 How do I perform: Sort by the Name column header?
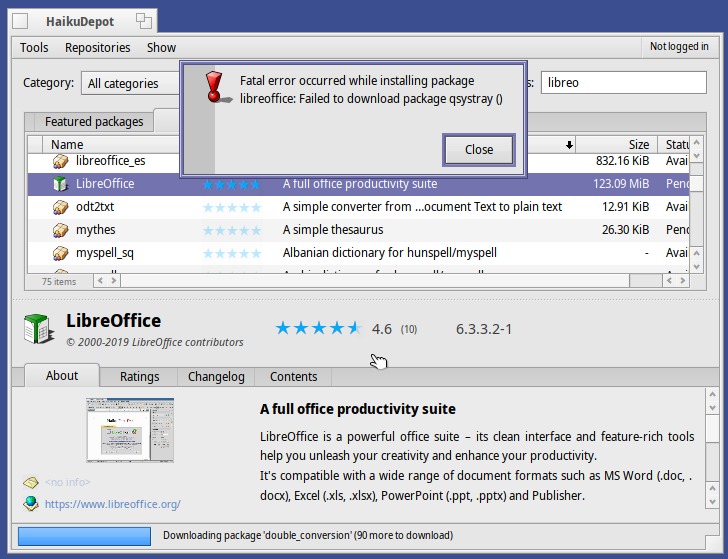point(111,145)
